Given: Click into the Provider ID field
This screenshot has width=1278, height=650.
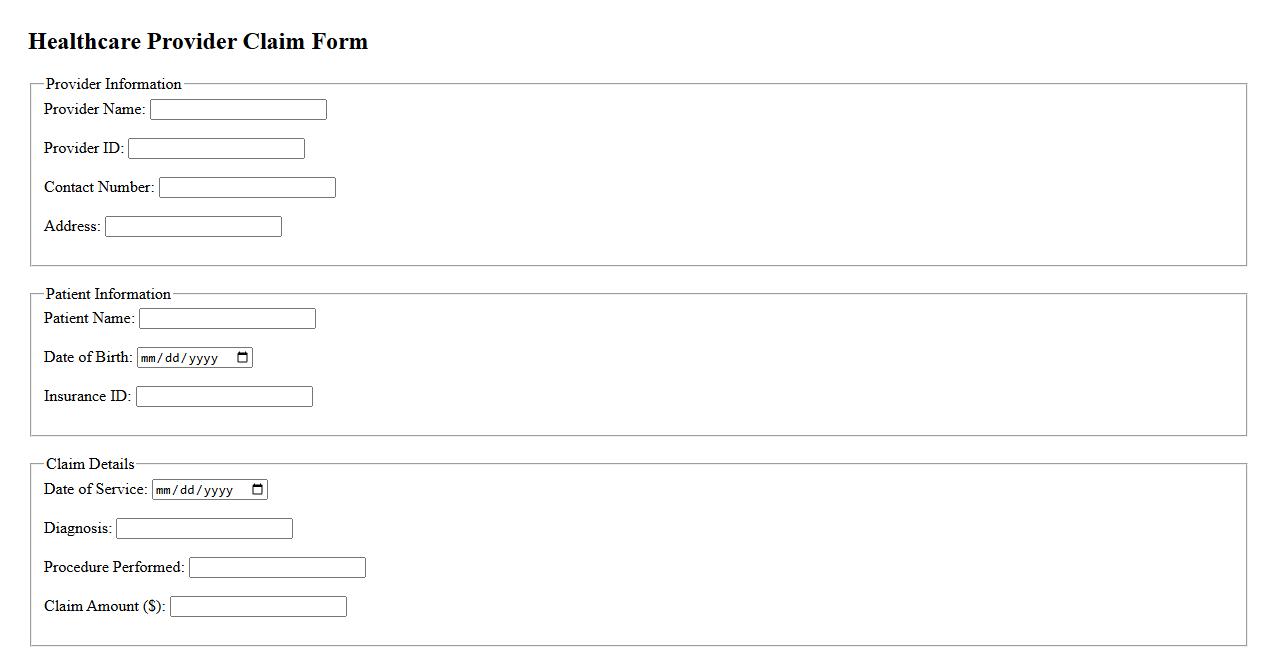Looking at the screenshot, I should [216, 149].
